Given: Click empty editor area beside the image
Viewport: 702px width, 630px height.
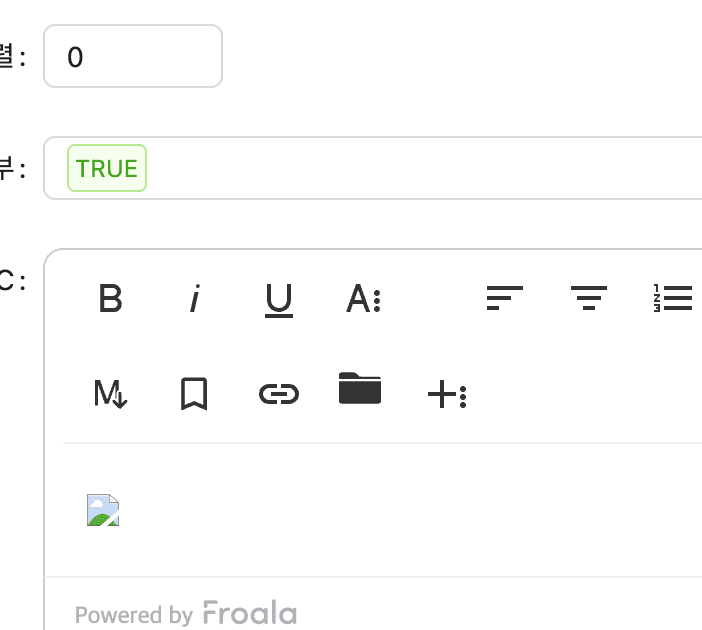Looking at the screenshot, I should [400, 510].
